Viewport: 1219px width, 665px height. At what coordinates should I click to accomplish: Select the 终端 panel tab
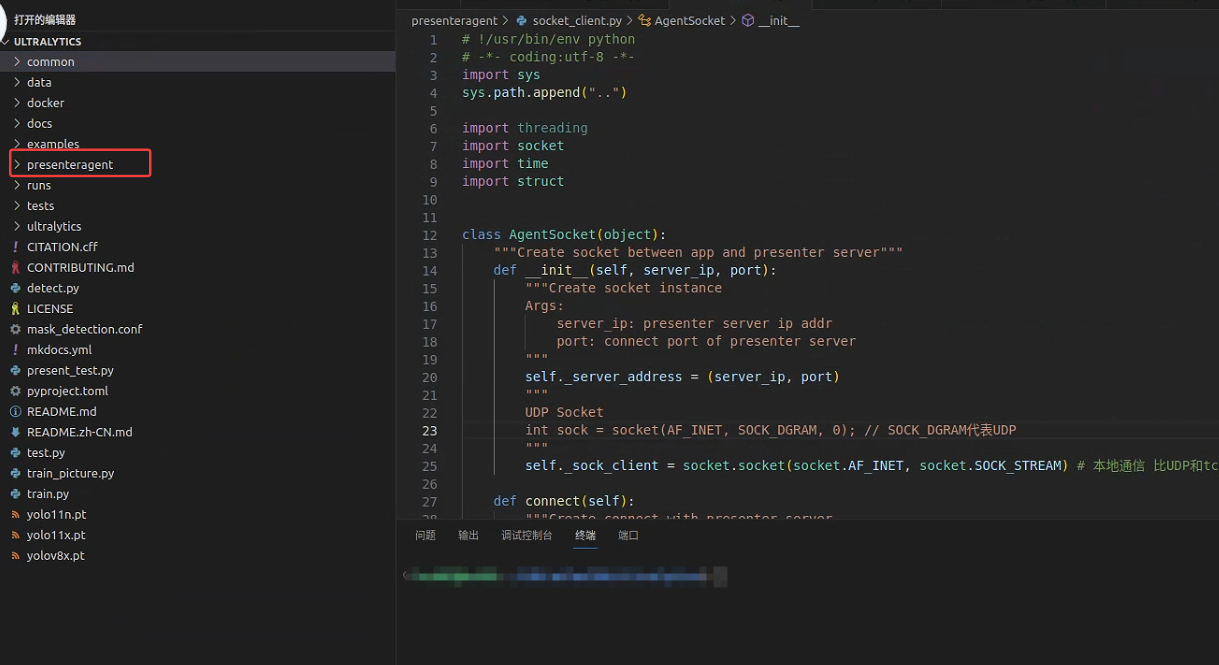tap(585, 535)
